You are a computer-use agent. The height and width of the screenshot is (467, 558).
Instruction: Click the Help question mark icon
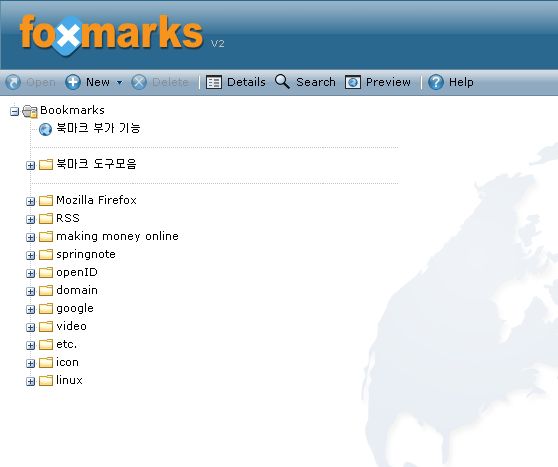436,82
